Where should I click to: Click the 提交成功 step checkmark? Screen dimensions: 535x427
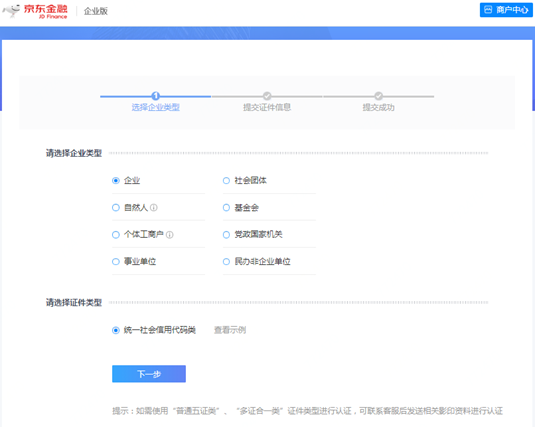(378, 96)
